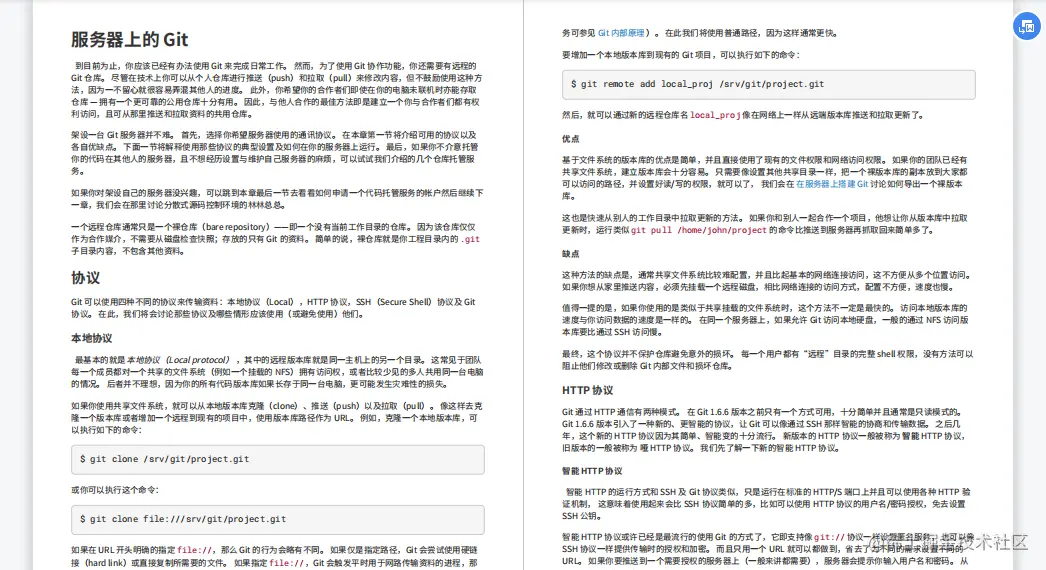Click the "智能 HTTP 协议" subheading

(592, 471)
